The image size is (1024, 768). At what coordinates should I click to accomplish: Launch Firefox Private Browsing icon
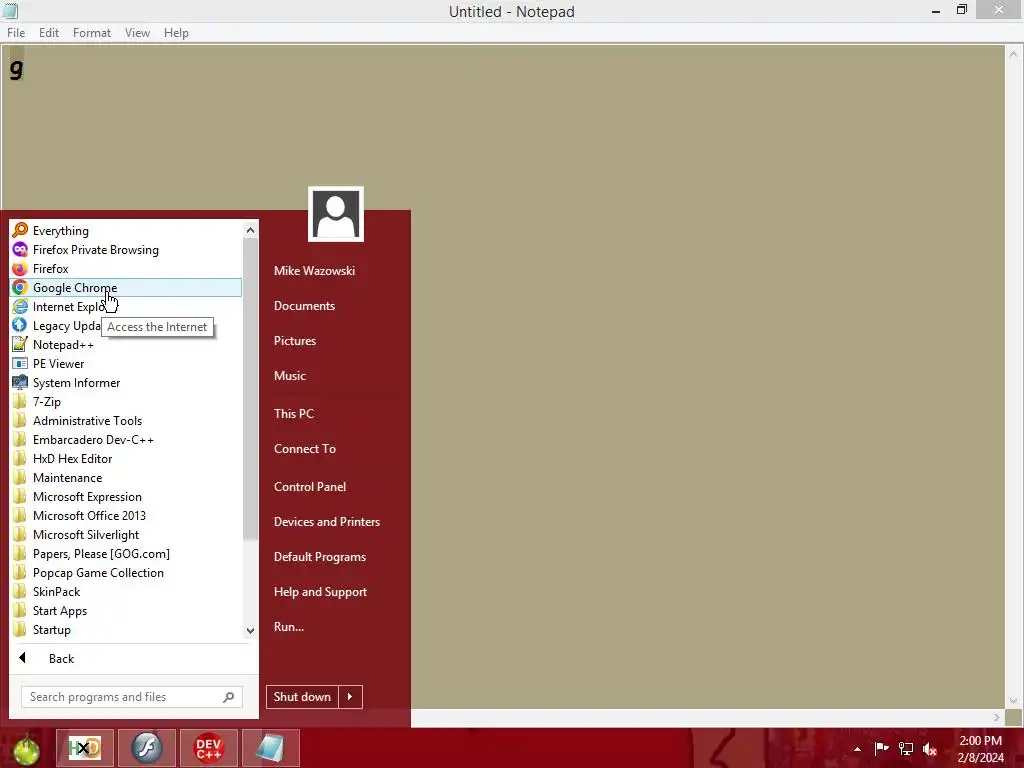pos(20,249)
